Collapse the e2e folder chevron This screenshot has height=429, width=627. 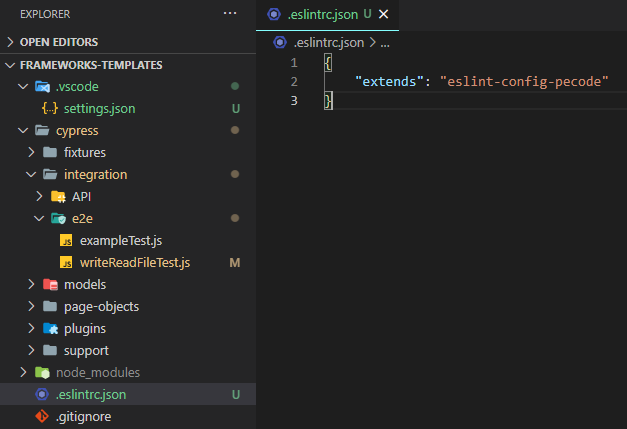coord(40,218)
